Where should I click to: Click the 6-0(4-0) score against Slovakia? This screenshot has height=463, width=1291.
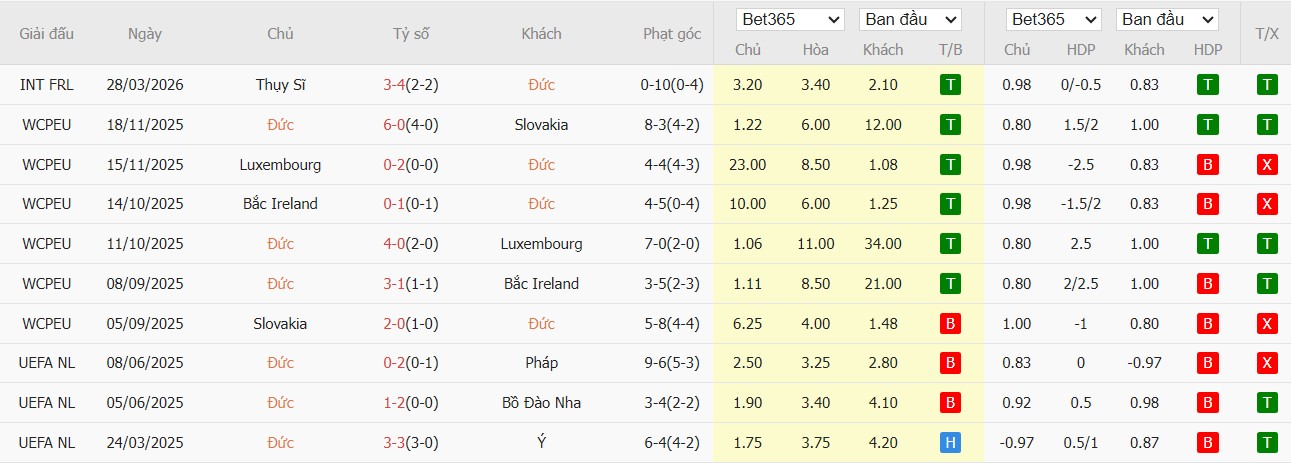pos(410,125)
